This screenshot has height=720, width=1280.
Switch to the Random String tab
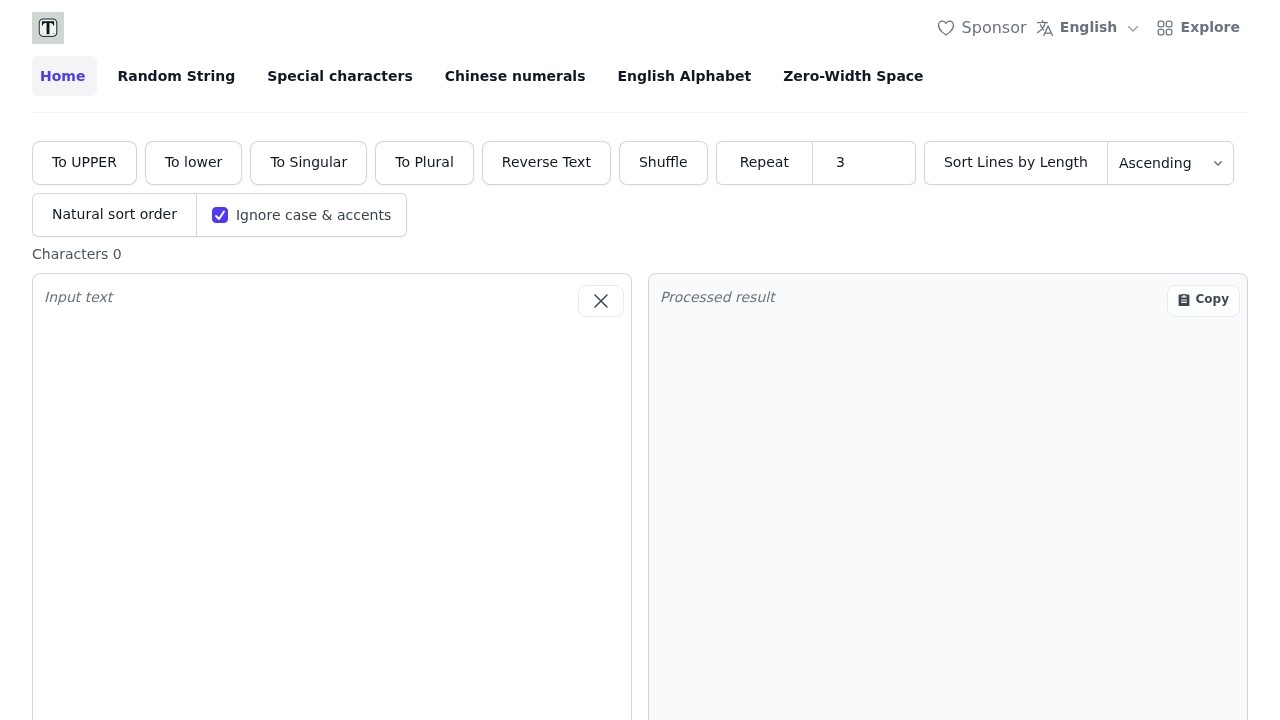[176, 76]
